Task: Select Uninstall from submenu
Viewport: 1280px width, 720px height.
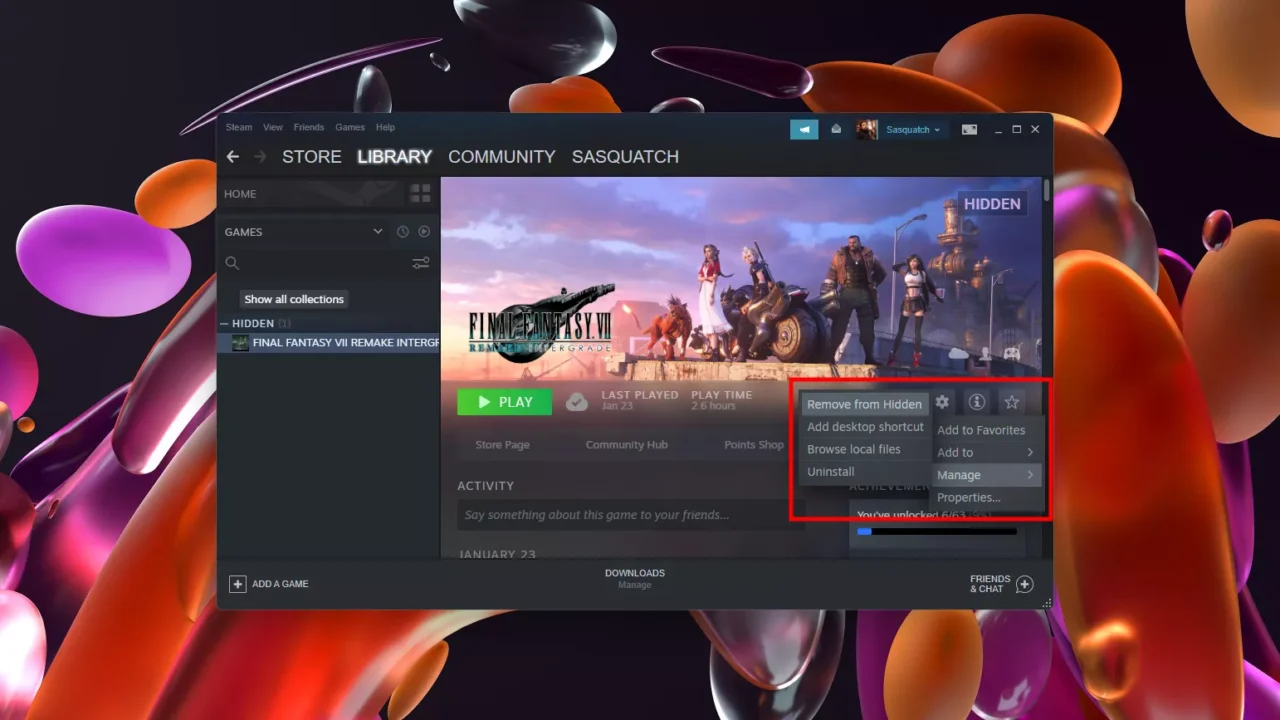Action: coord(865,471)
